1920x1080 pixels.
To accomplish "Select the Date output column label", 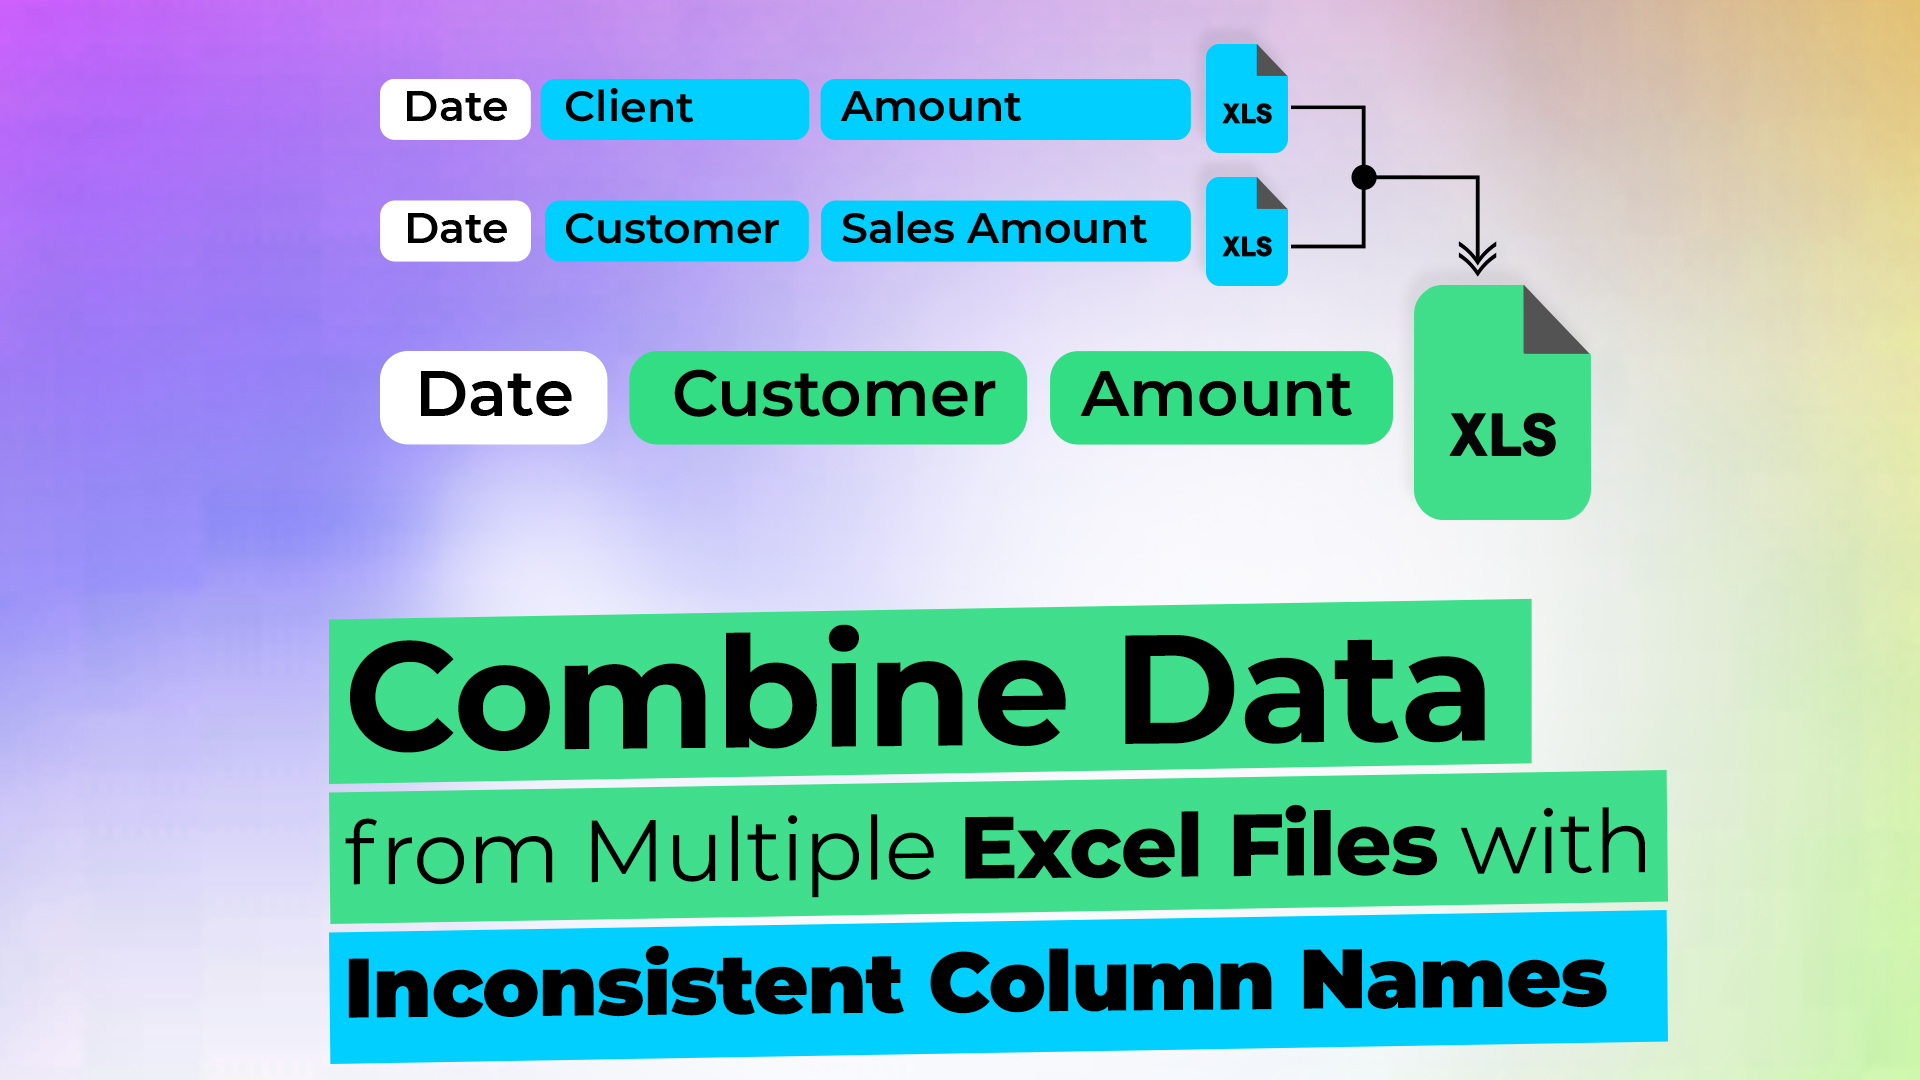I will pyautogui.click(x=497, y=393).
